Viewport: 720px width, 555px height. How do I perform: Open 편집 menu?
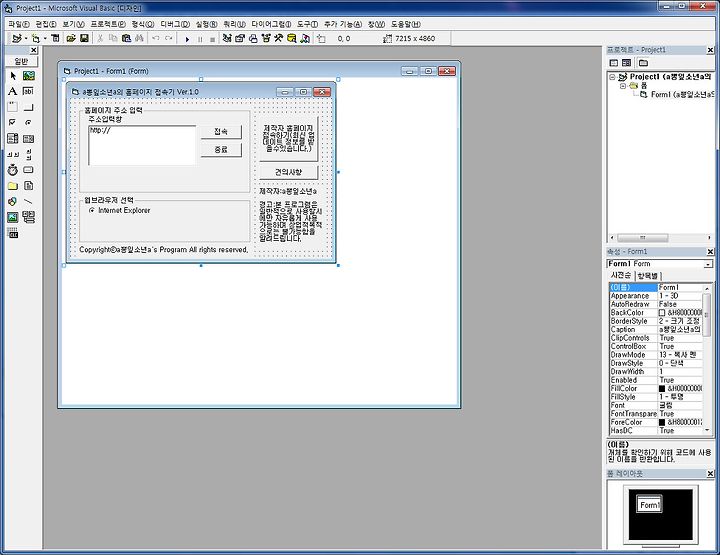point(46,24)
